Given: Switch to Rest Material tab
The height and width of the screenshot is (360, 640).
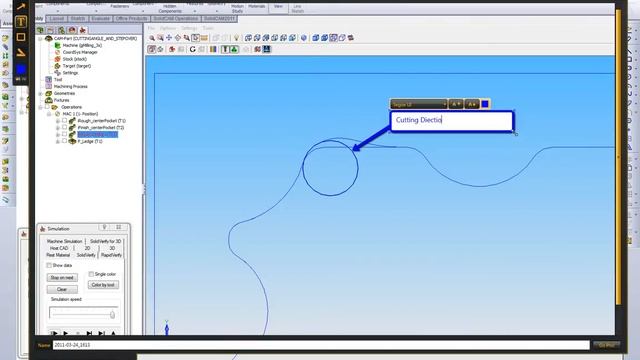Looking at the screenshot, I should pyautogui.click(x=58, y=255).
